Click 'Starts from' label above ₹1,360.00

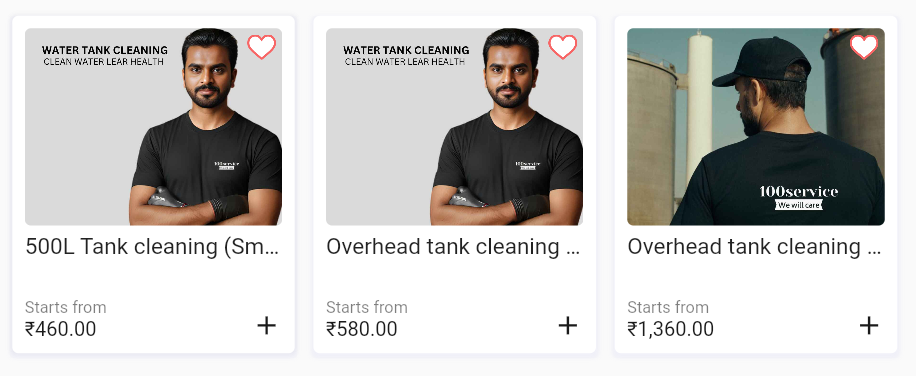[668, 307]
